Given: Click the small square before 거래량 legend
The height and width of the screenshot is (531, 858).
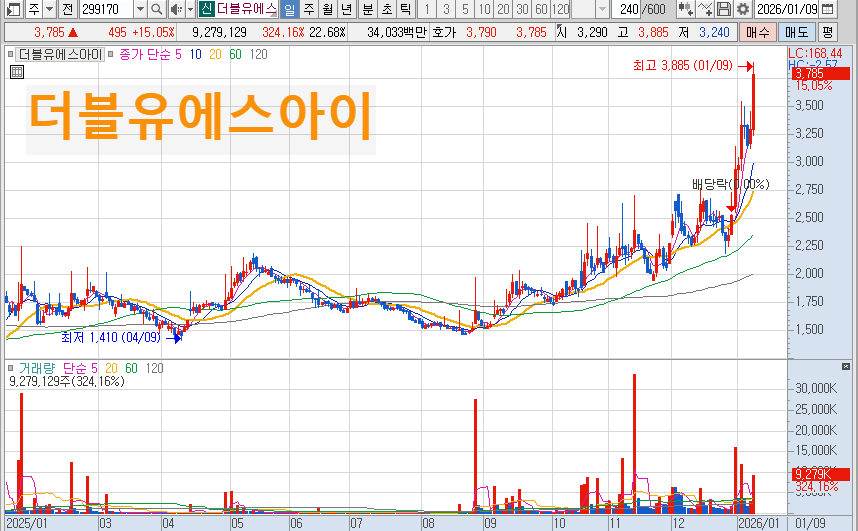Looking at the screenshot, I should [10, 368].
